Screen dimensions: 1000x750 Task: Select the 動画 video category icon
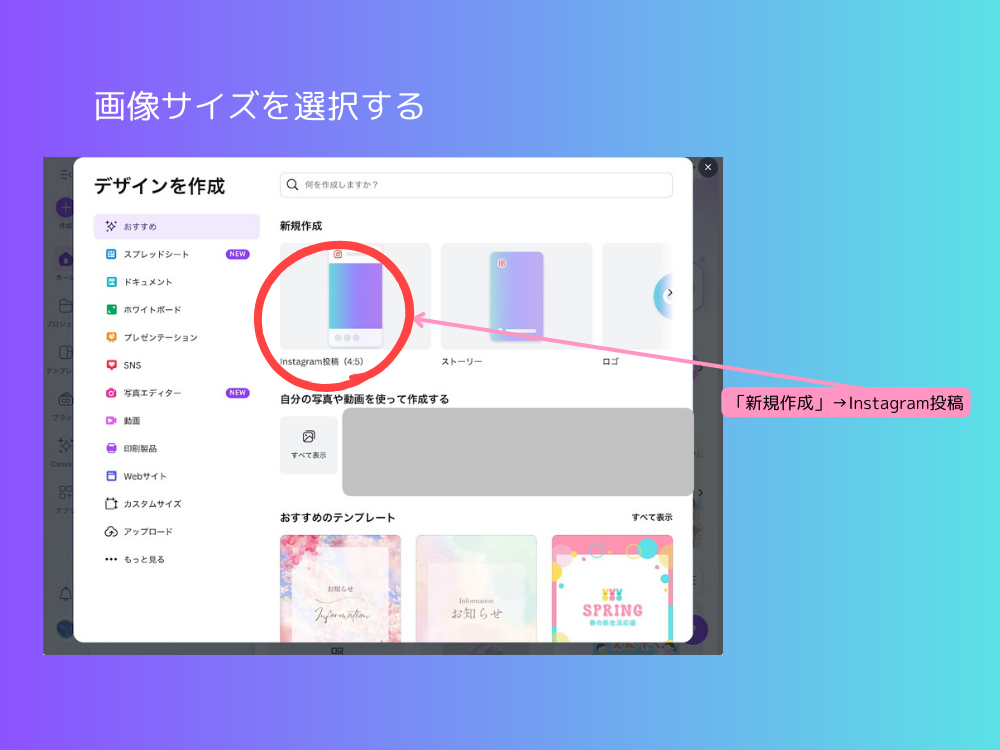[x=113, y=420]
